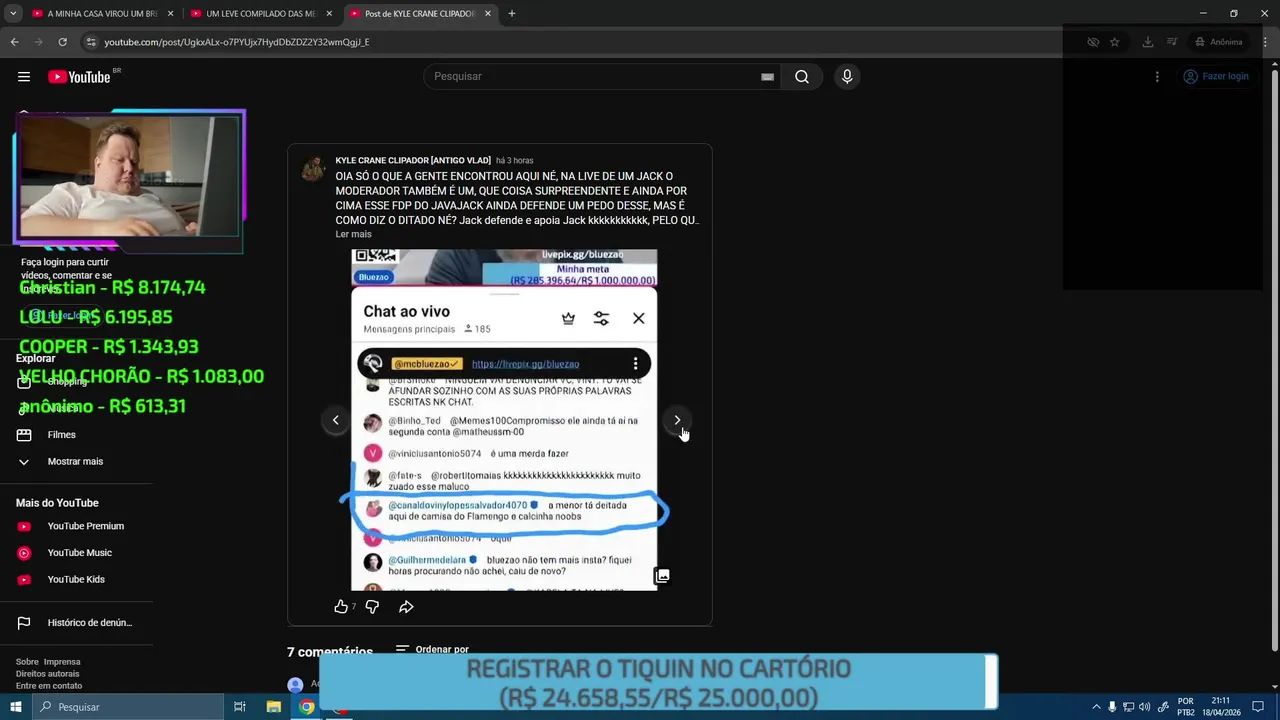
Task: Share the post with the arrow icon
Action: click(406, 607)
